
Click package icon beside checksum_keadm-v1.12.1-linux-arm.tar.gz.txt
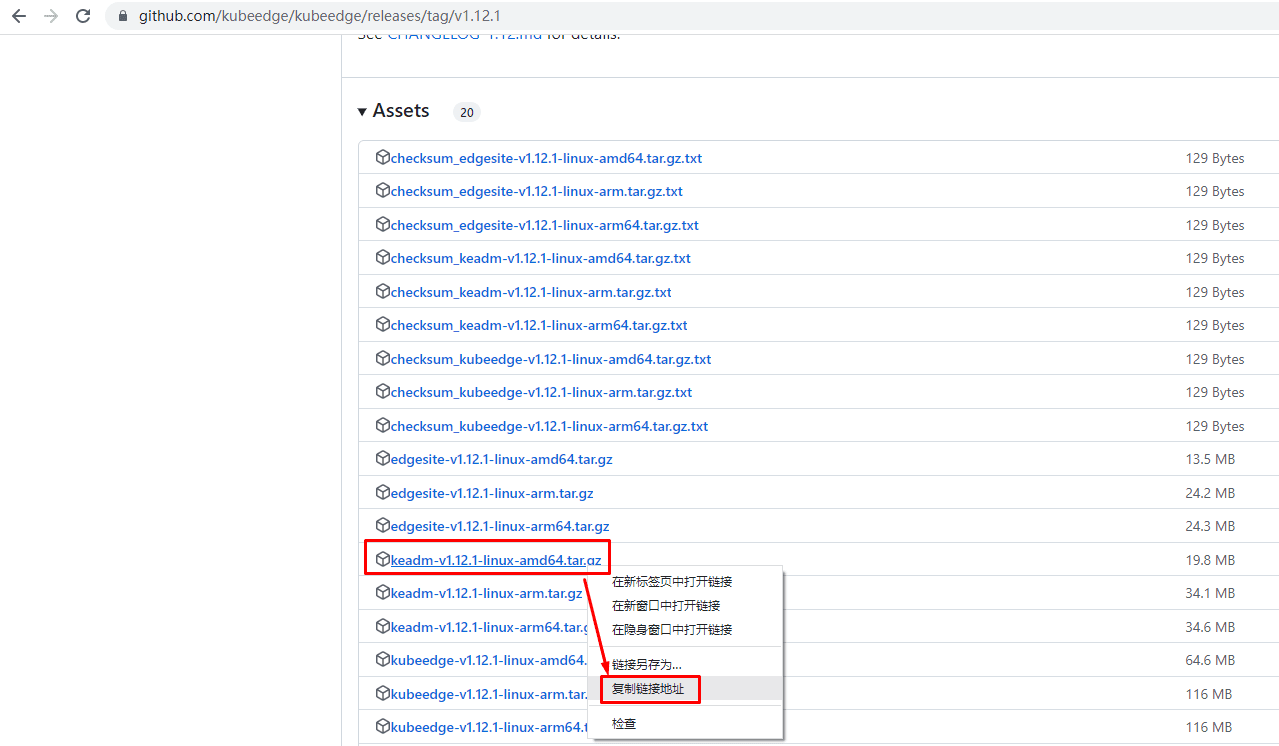point(382,292)
